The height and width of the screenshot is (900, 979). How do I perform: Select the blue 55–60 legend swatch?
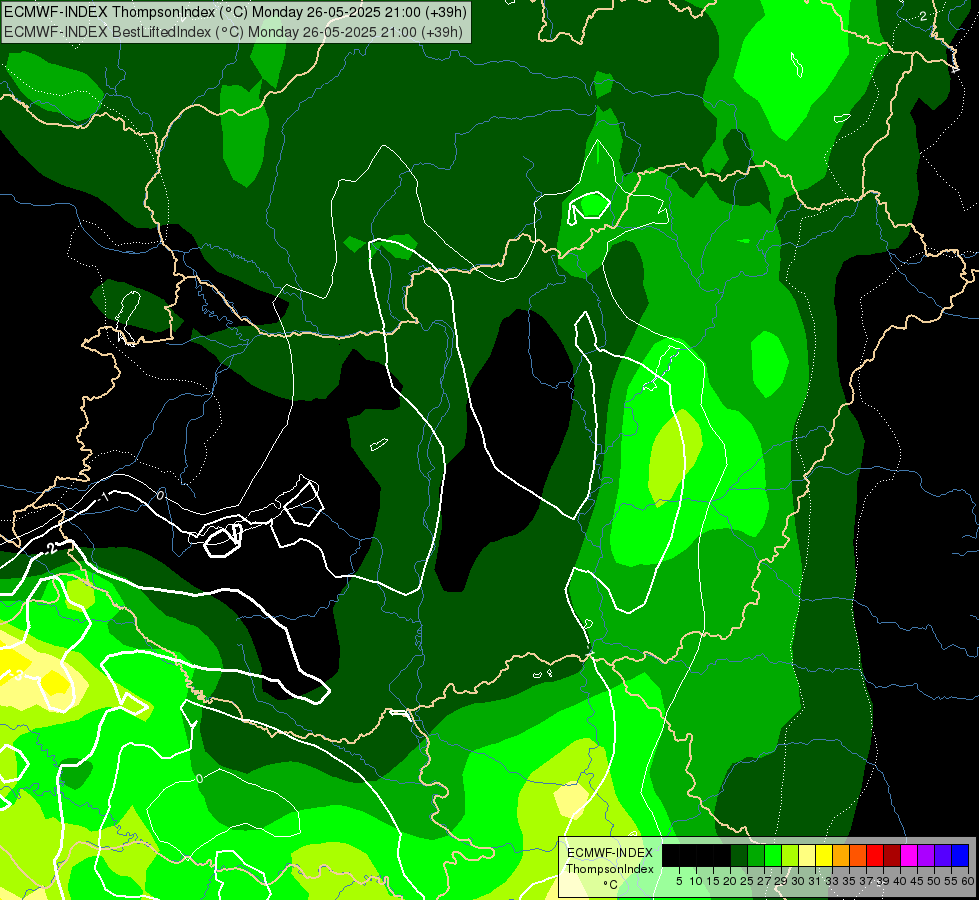pyautogui.click(x=960, y=856)
